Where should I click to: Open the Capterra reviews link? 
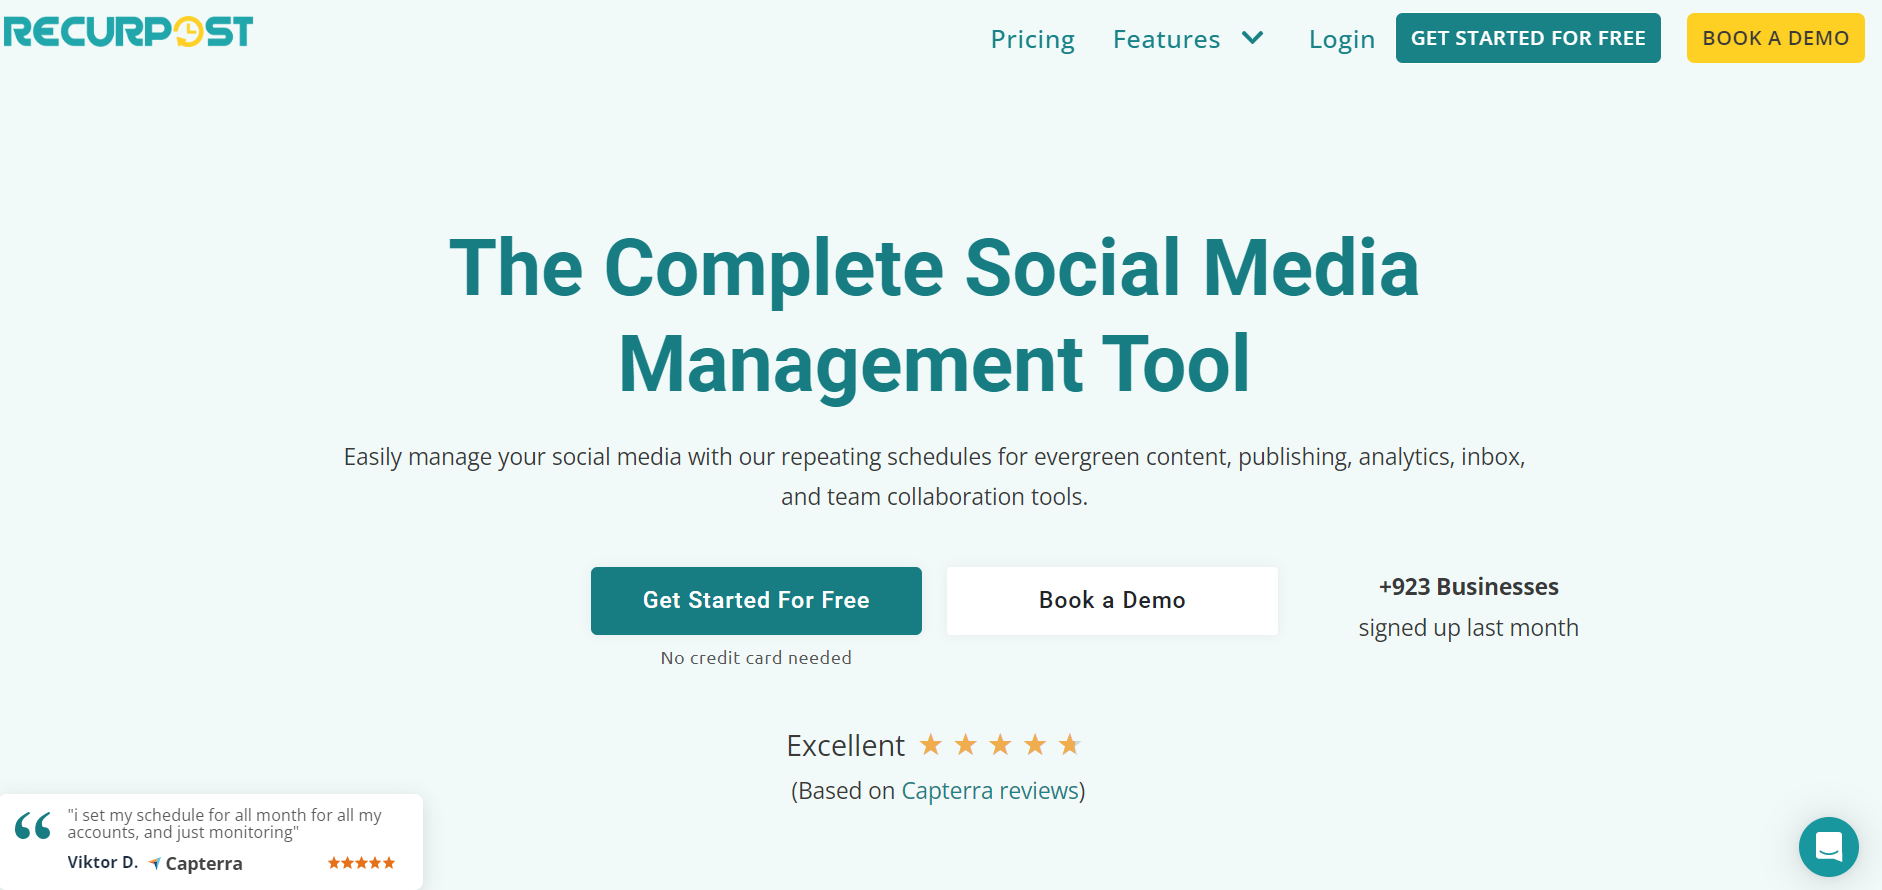point(991,791)
